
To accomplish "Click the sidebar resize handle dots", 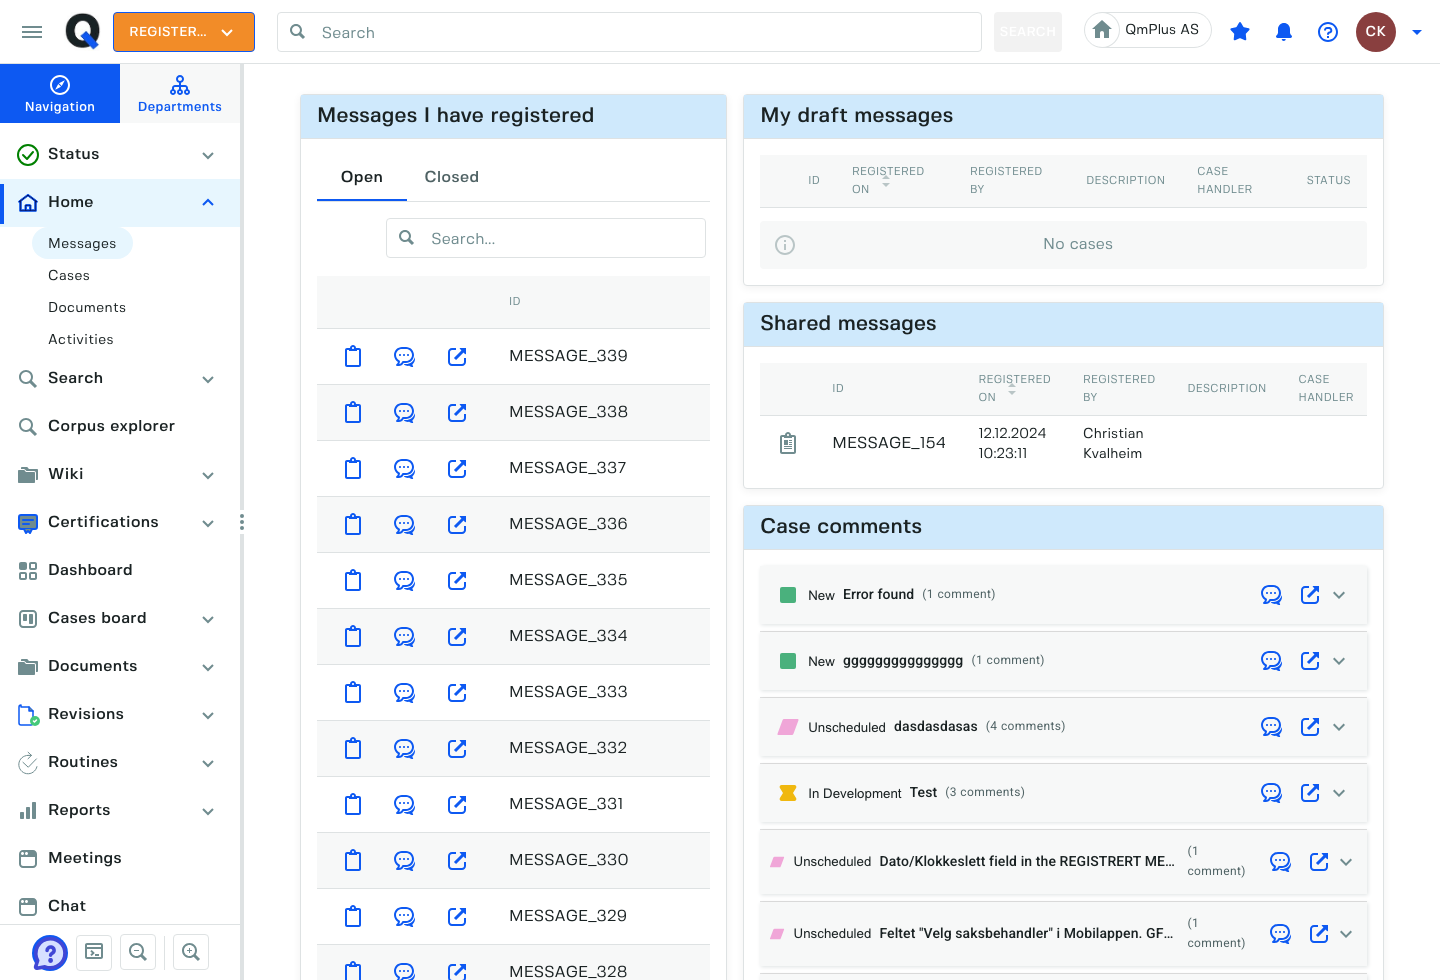I will tap(242, 522).
